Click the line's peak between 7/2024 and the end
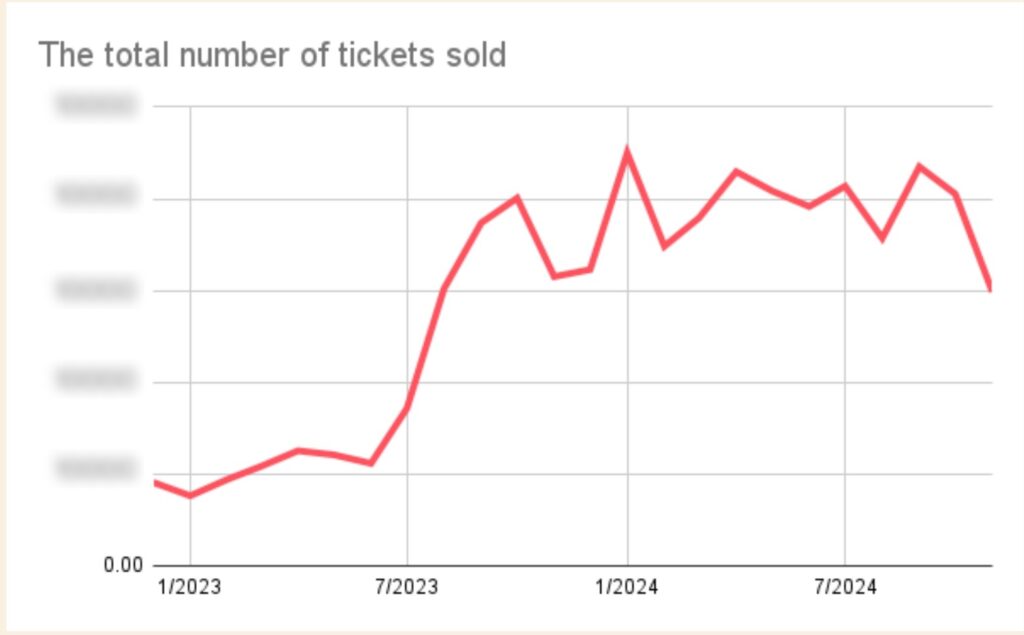1024x635 pixels. pyautogui.click(x=919, y=166)
